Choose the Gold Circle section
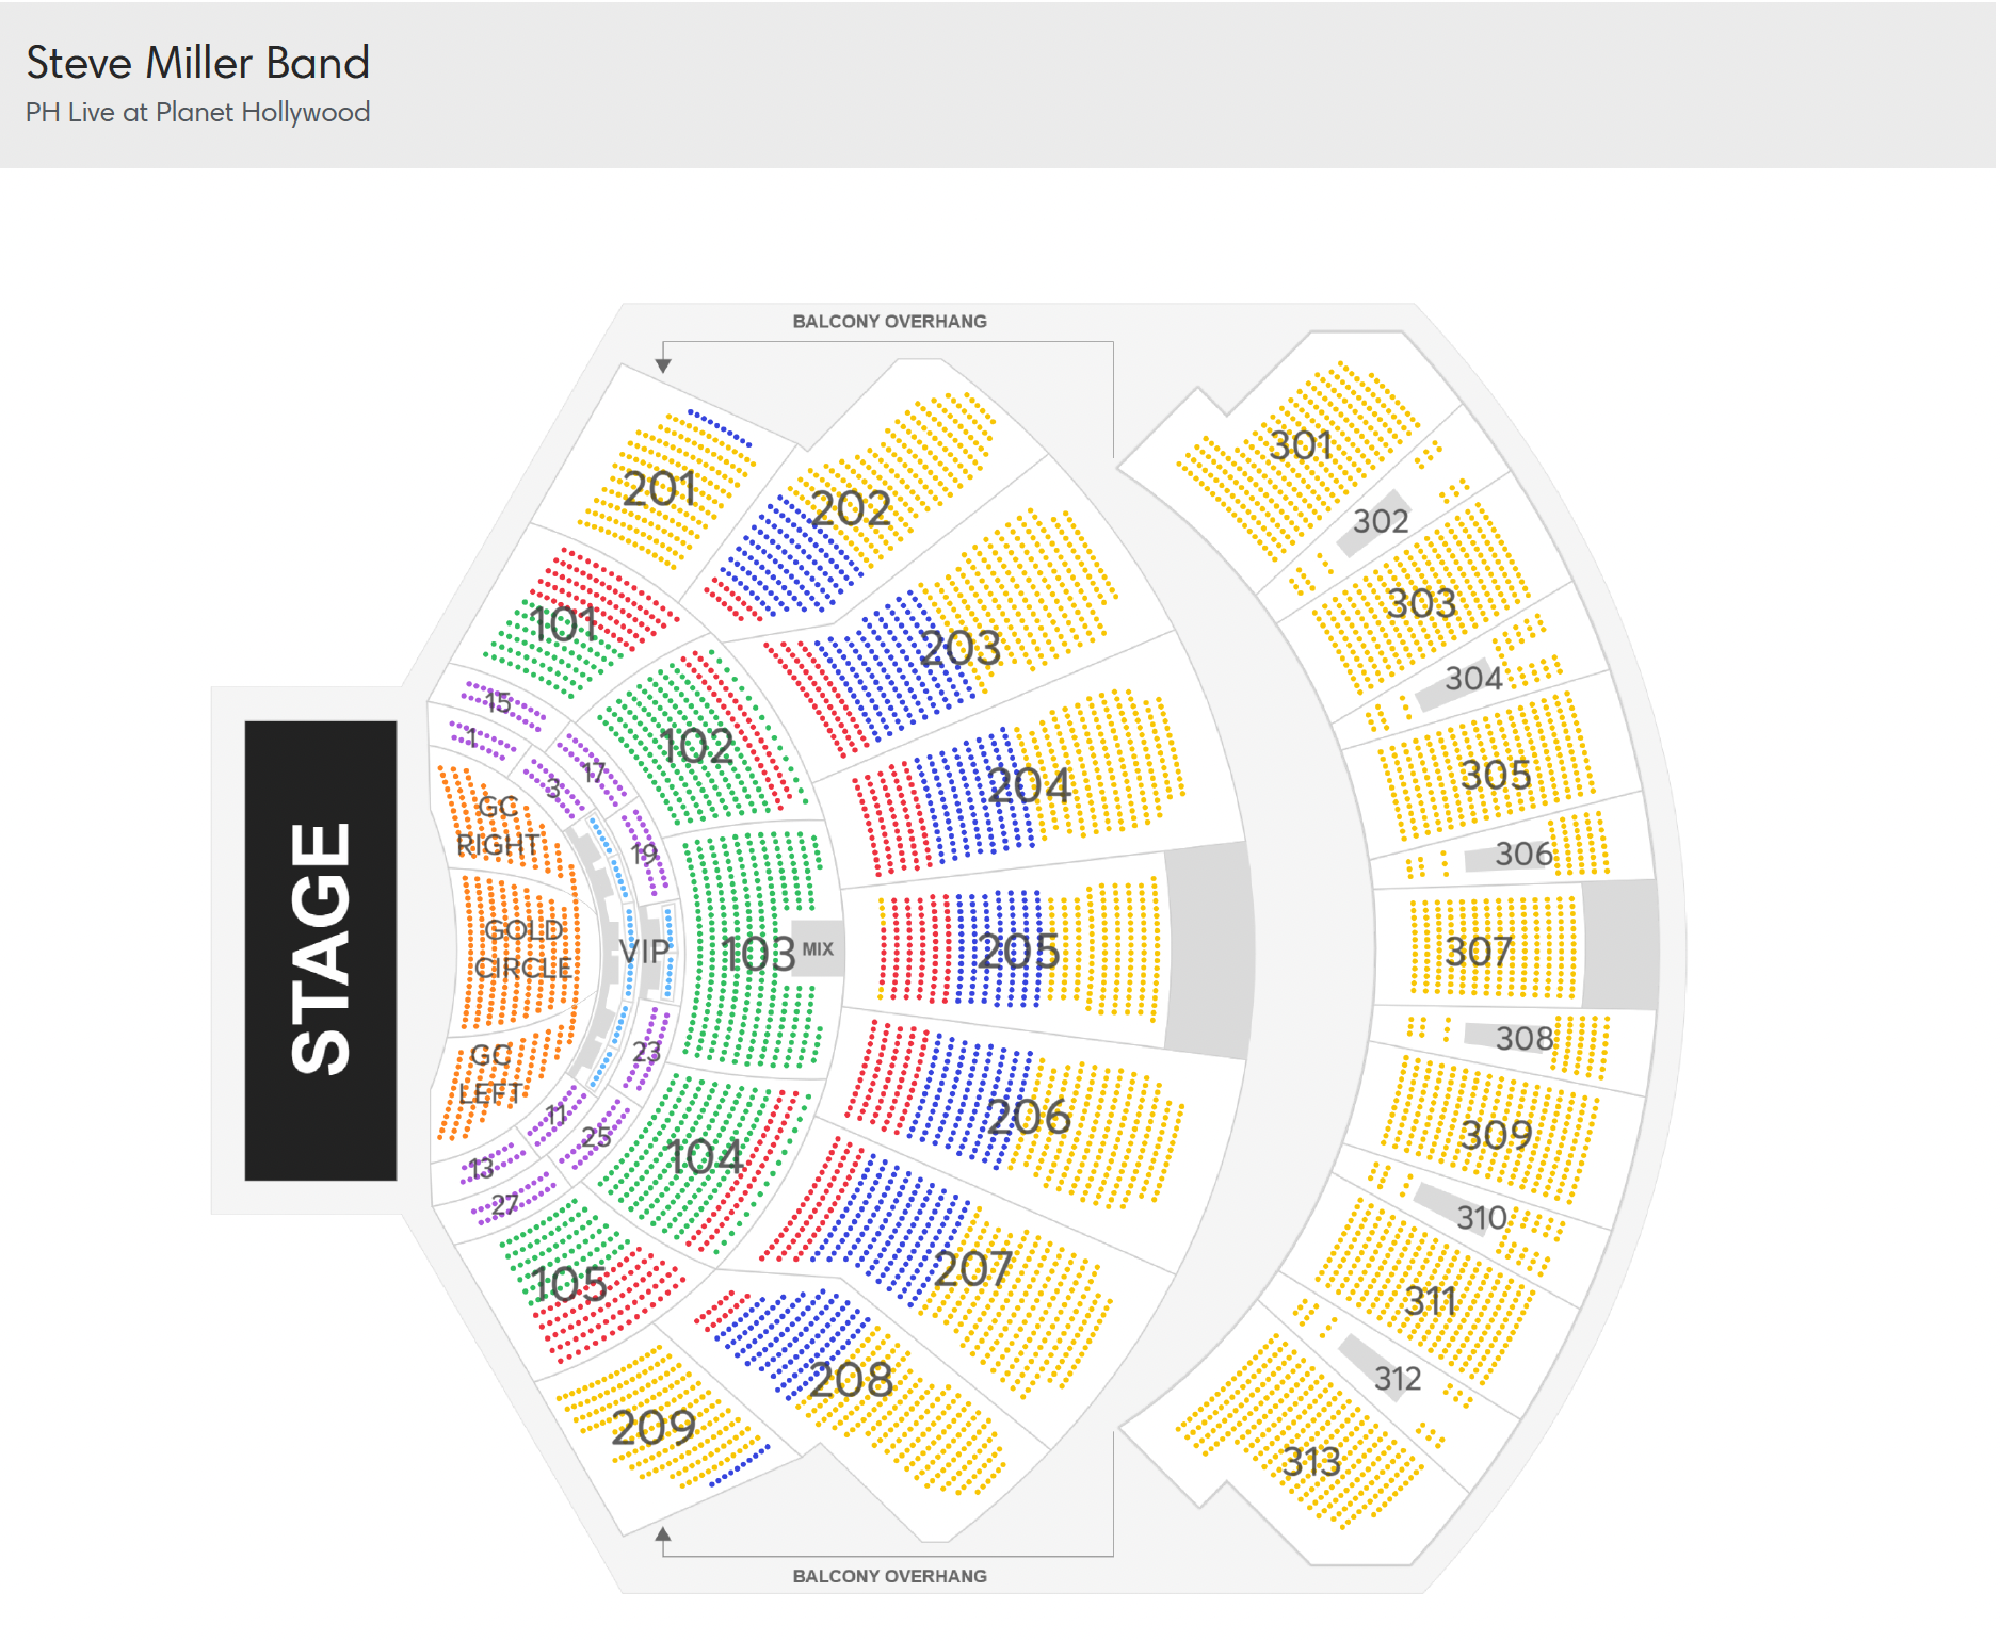Image resolution: width=2000 pixels, height=1641 pixels. (521, 950)
